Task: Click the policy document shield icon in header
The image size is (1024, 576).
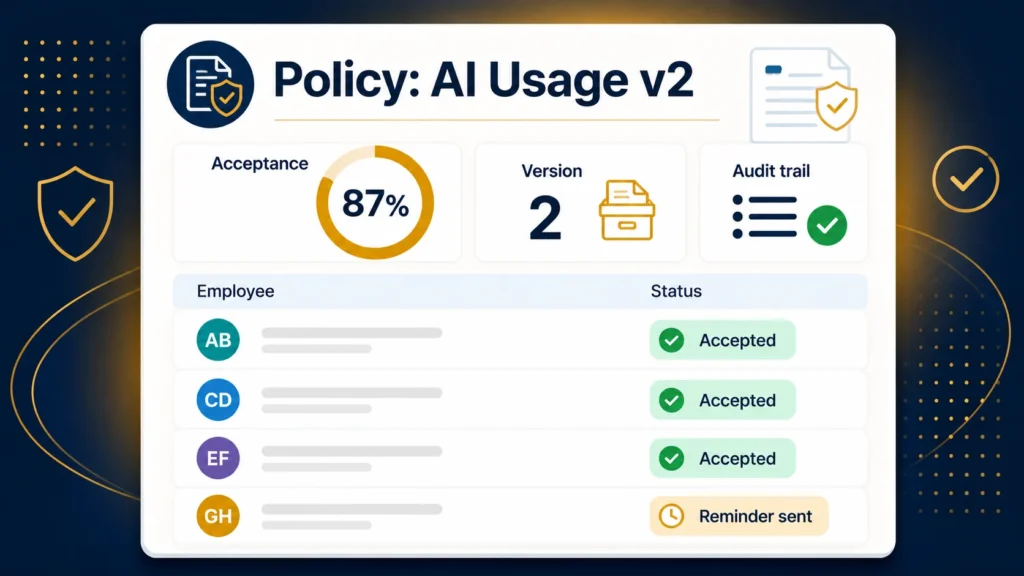Action: (x=210, y=84)
